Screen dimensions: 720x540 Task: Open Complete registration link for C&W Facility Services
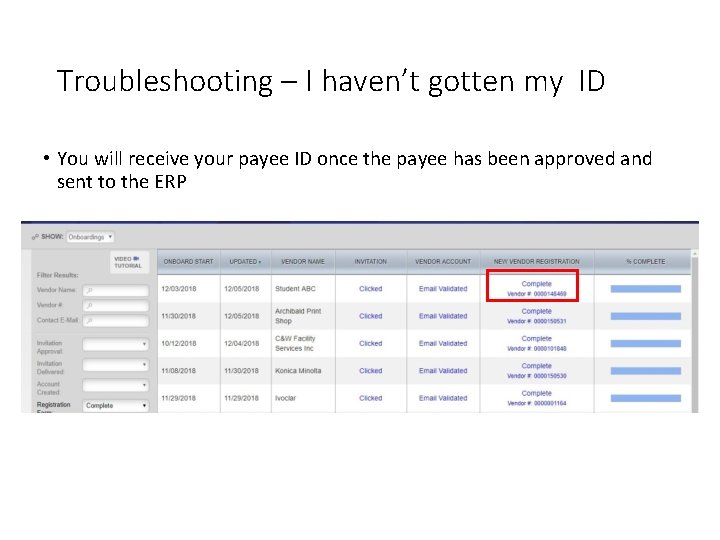pos(536,339)
